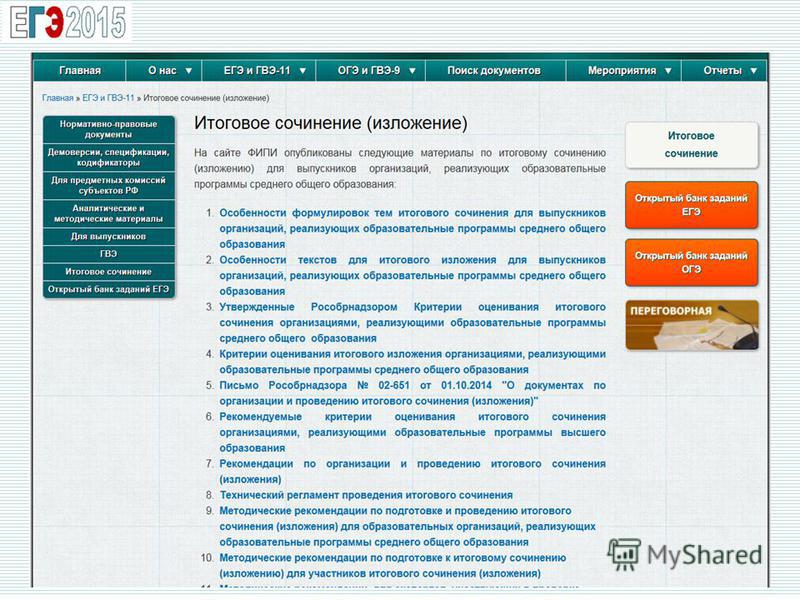Click the white Итоговое сочинение card on the right
The image size is (800, 600).
691,145
